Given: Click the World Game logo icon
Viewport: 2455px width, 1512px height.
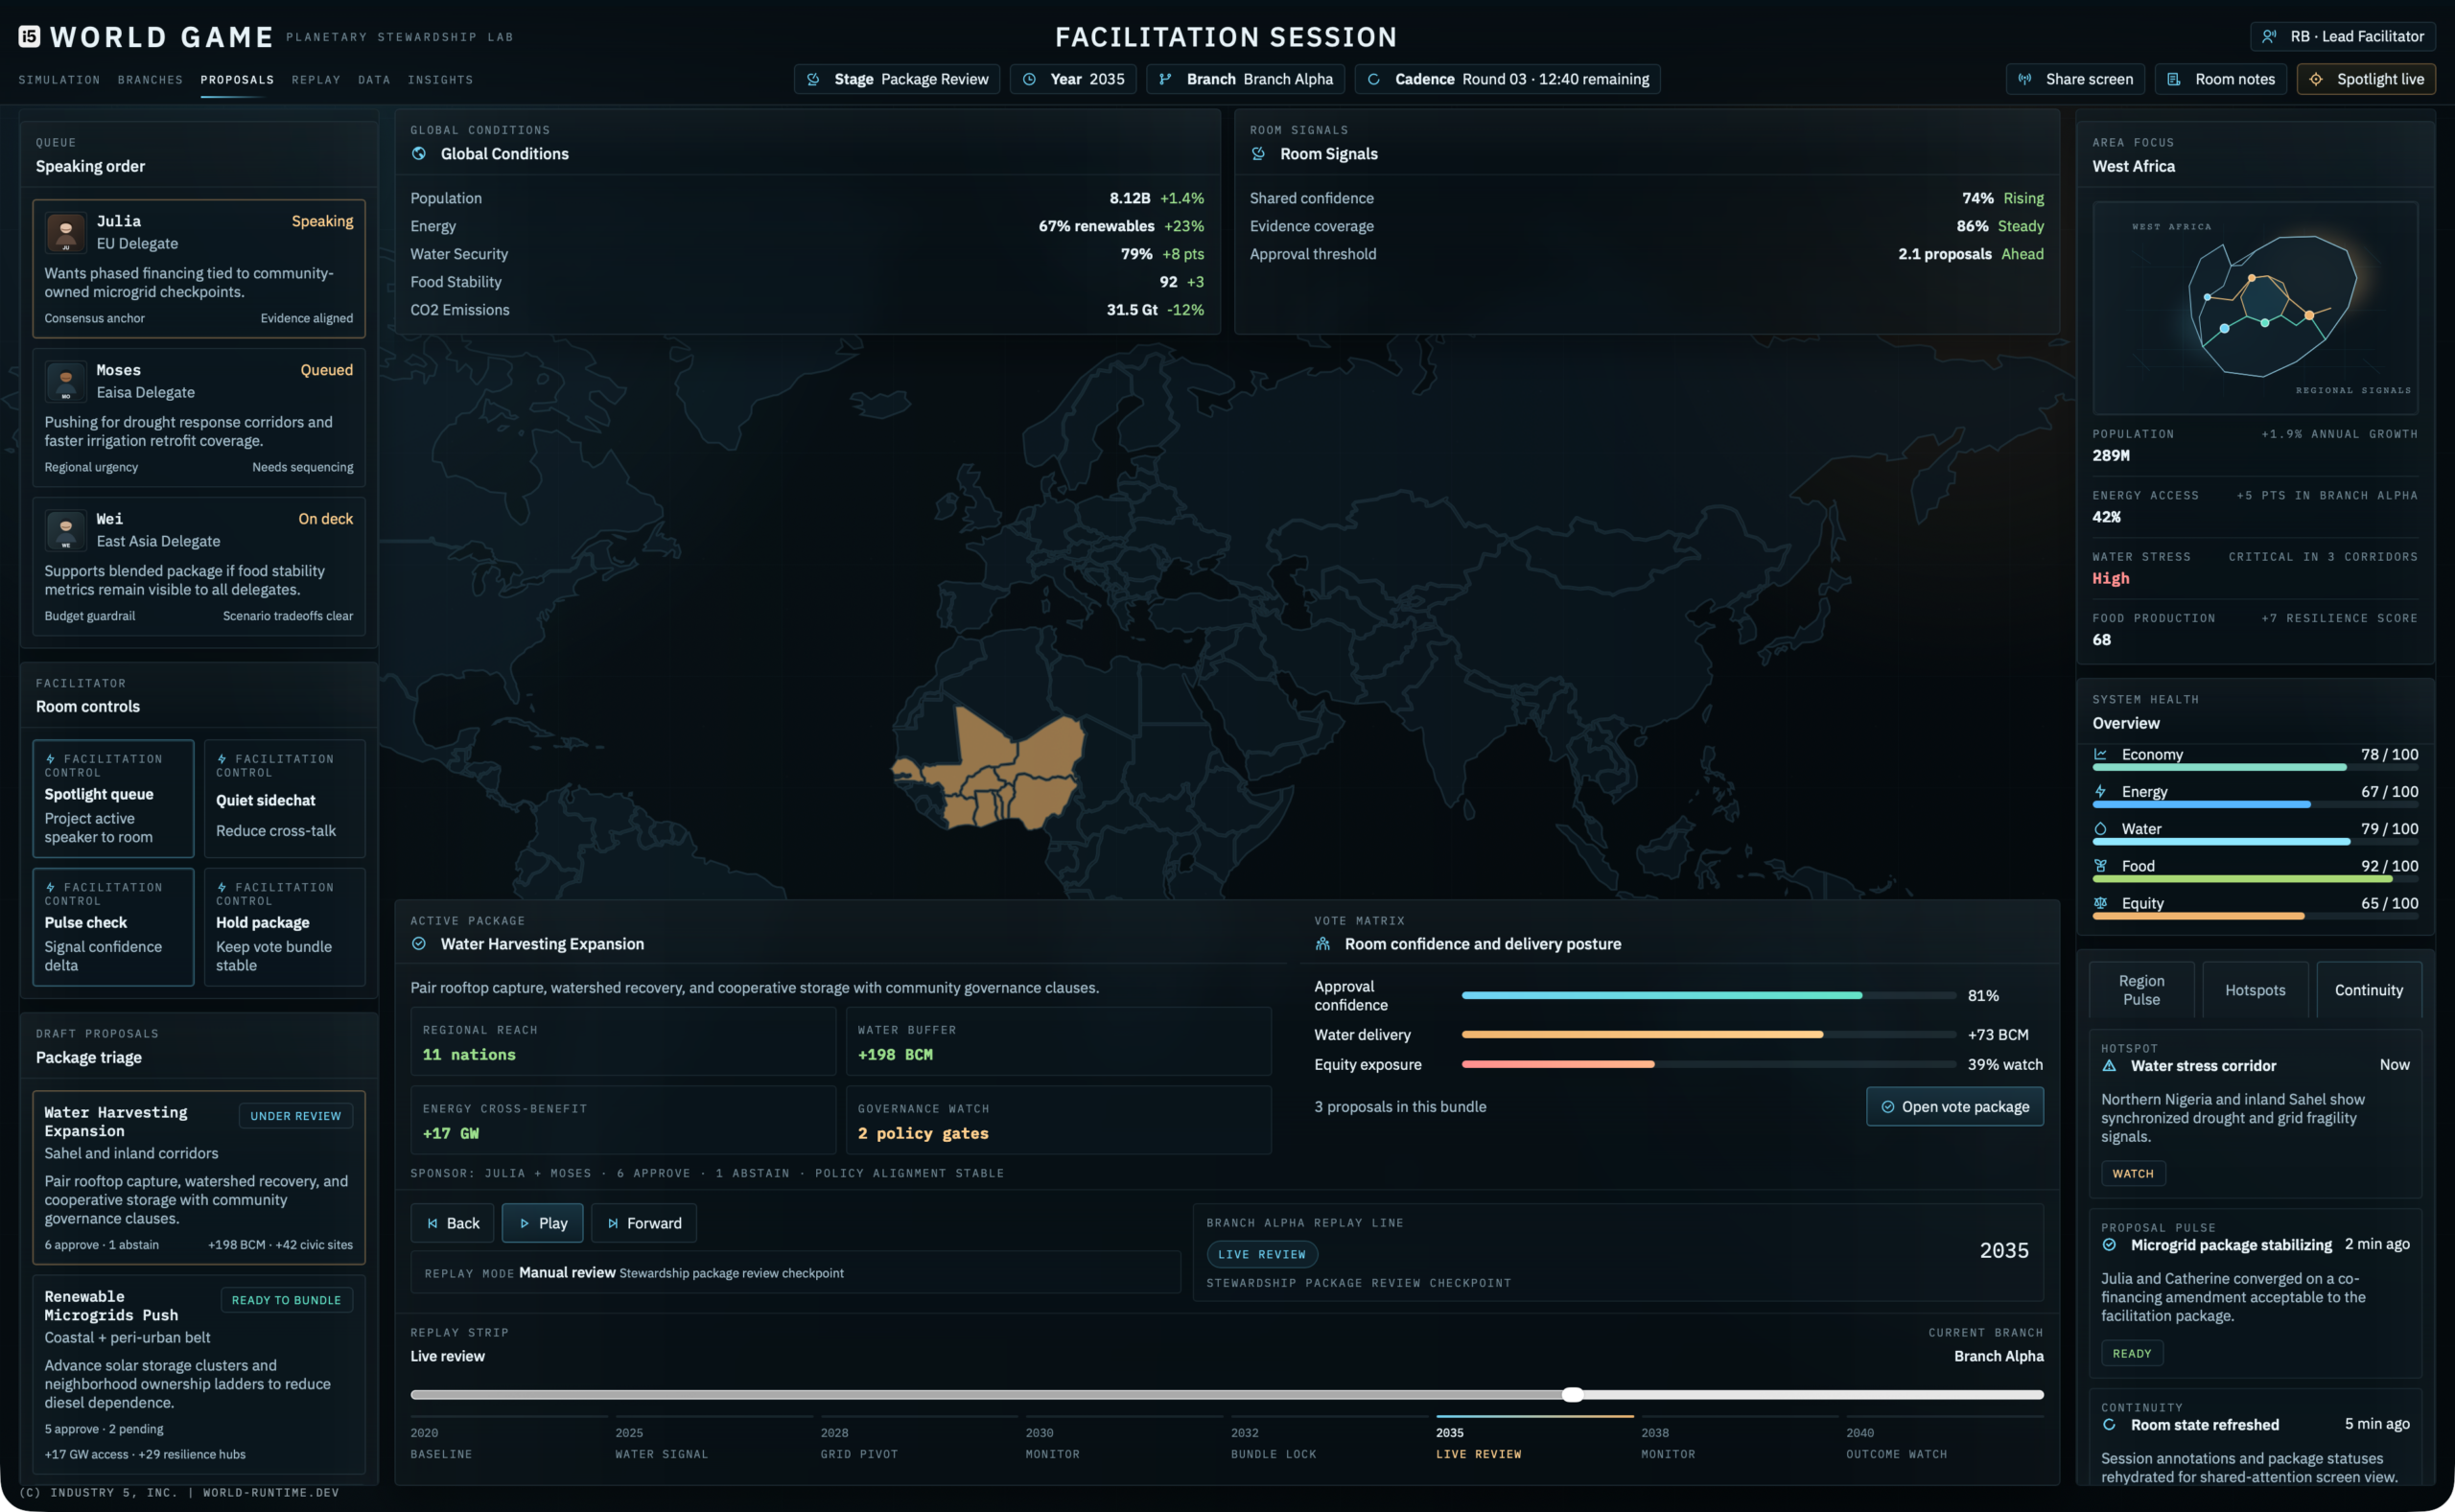Looking at the screenshot, I should tap(29, 37).
